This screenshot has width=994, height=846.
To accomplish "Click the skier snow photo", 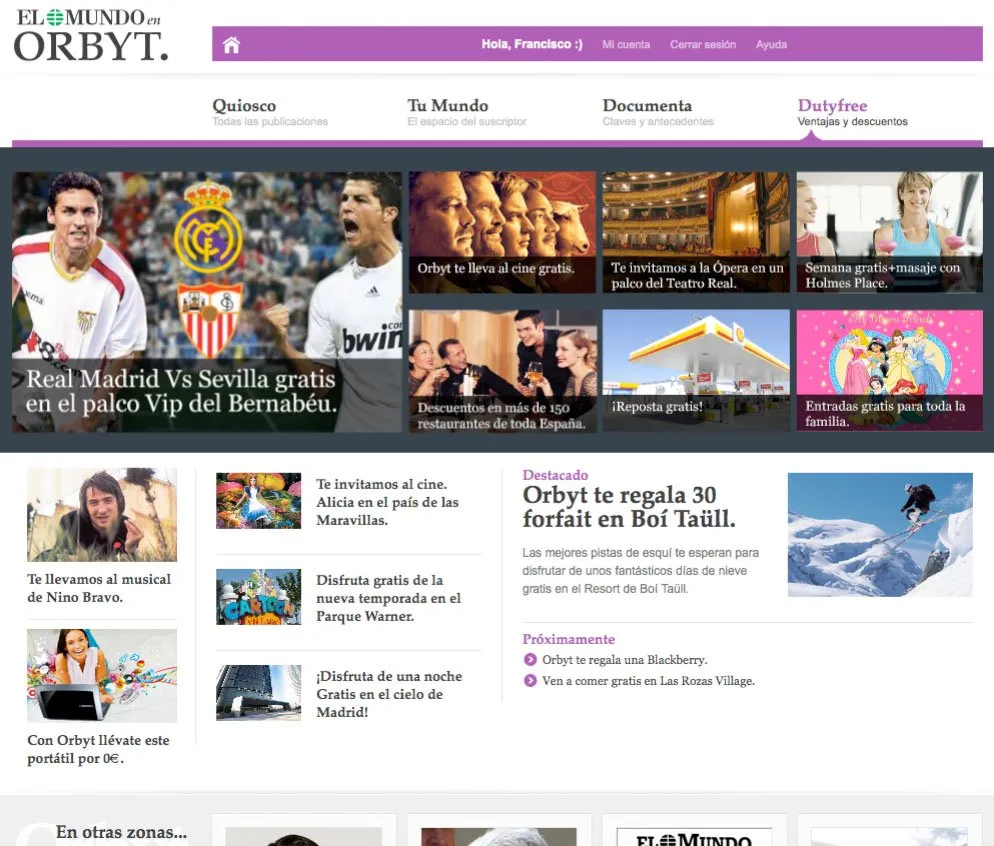I will [880, 535].
